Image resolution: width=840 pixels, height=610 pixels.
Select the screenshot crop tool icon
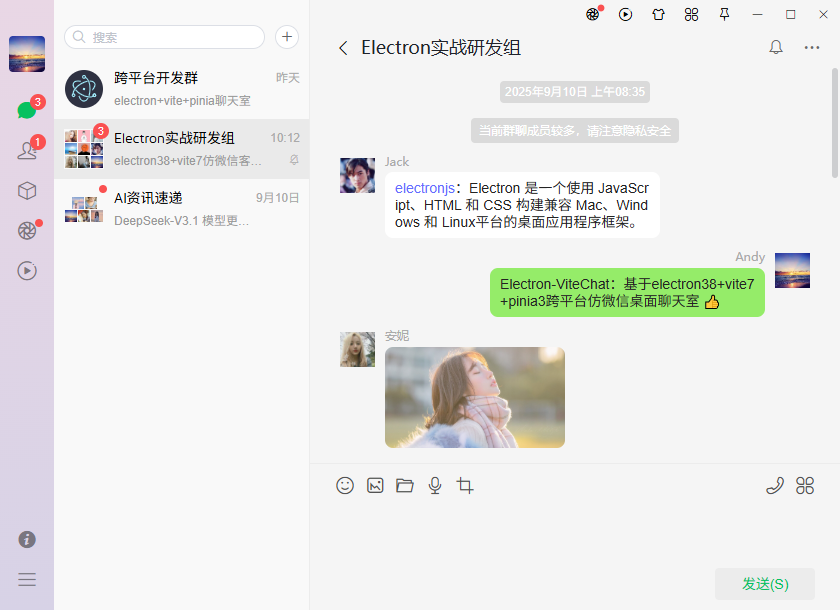[464, 485]
